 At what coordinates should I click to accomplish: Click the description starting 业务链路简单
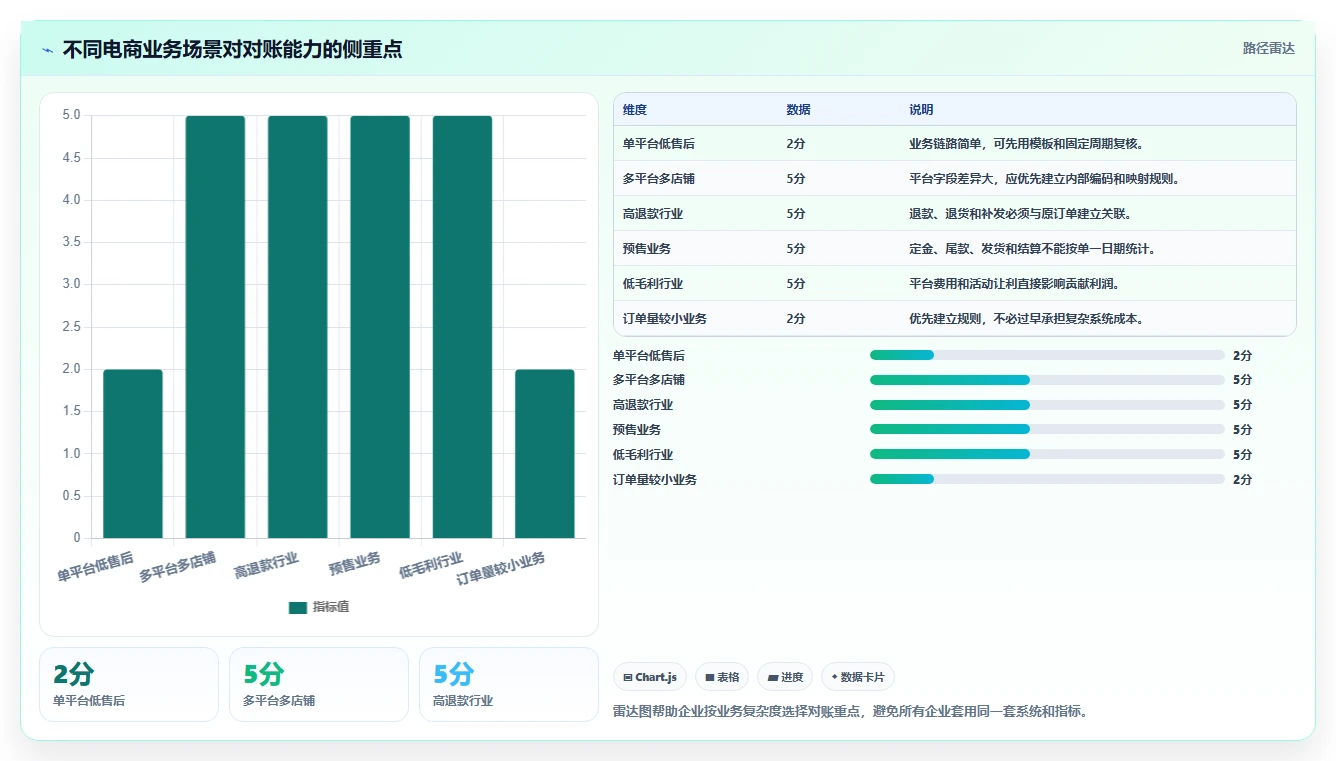click(x=1026, y=144)
